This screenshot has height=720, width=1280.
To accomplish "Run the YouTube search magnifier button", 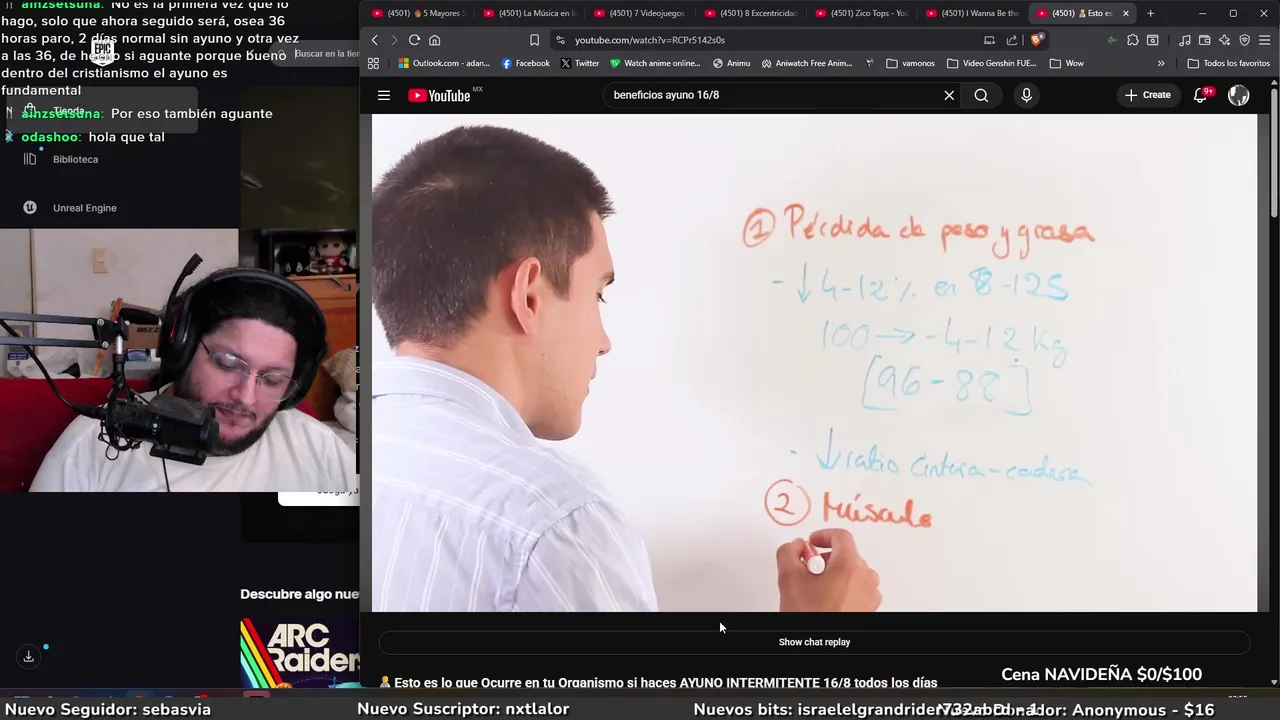I will (x=981, y=95).
